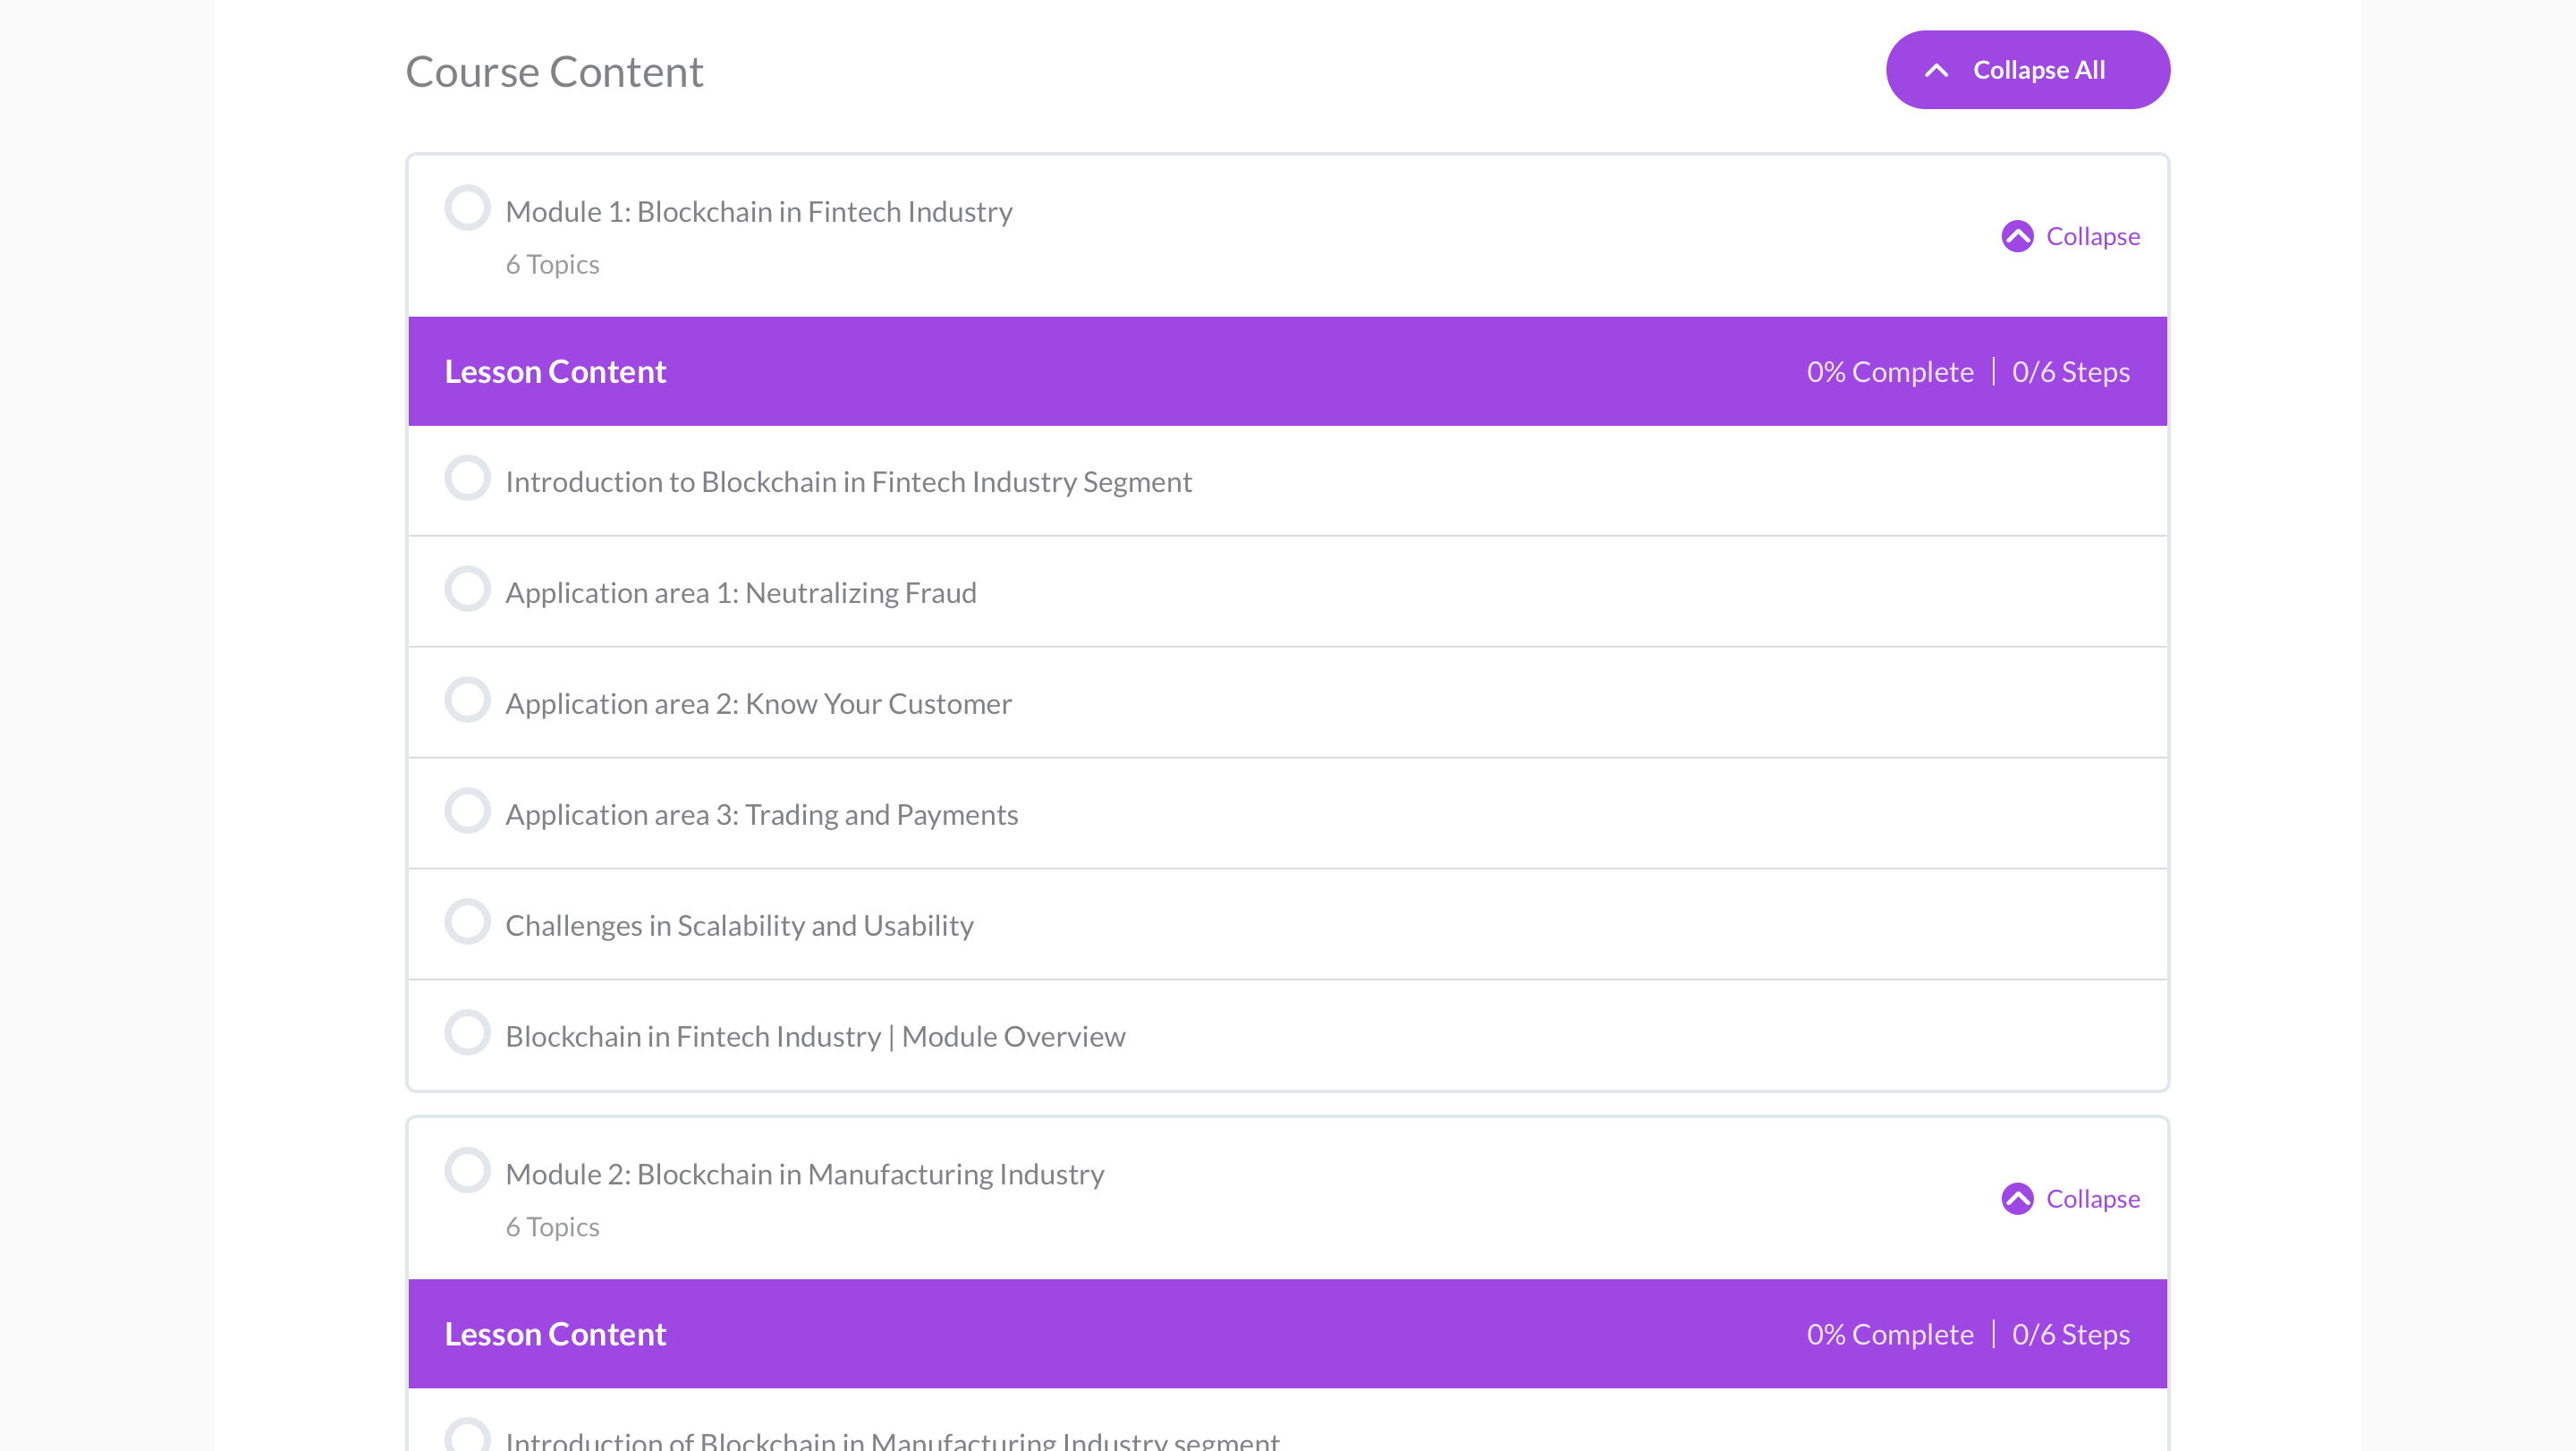Collapse the Module 1 Blockchain in Fintech section
The width and height of the screenshot is (2576, 1451).
point(2070,236)
